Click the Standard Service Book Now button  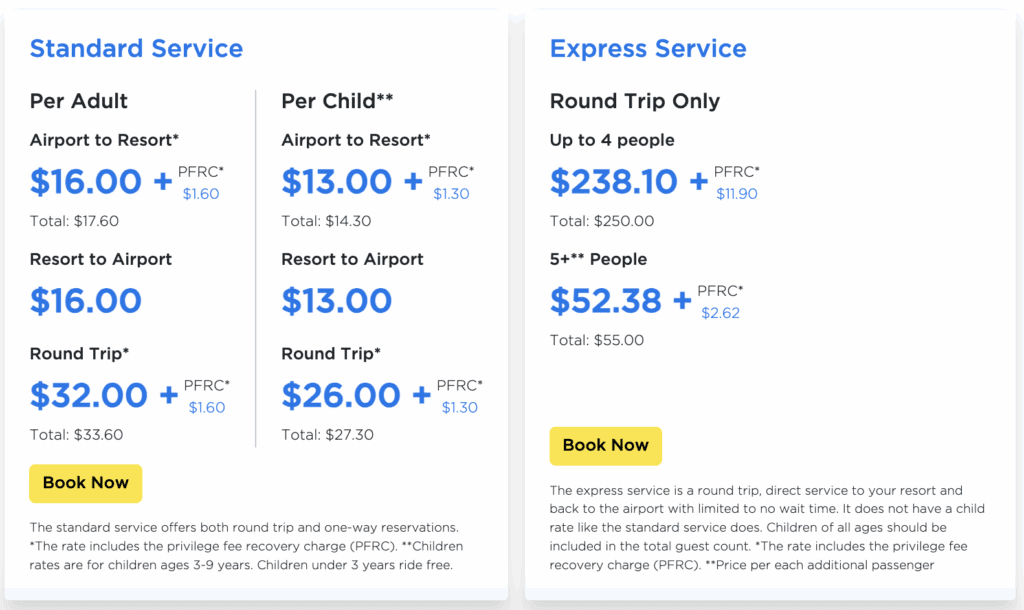86,483
